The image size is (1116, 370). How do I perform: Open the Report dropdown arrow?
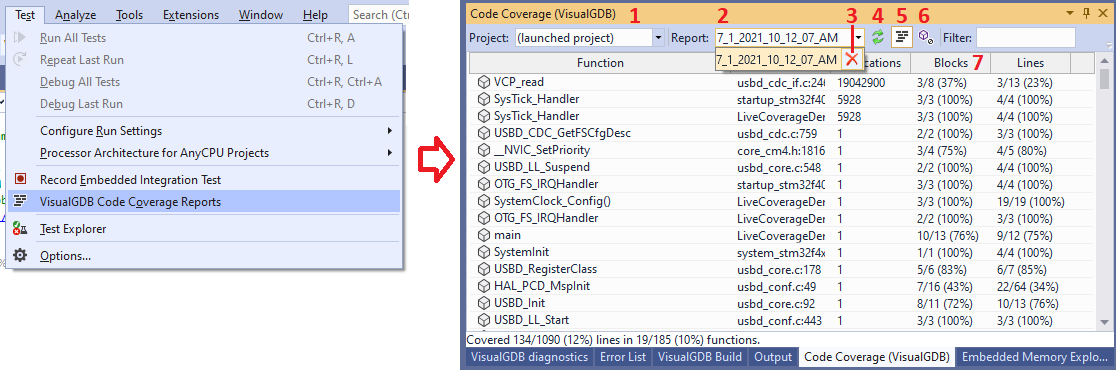[x=860, y=37]
